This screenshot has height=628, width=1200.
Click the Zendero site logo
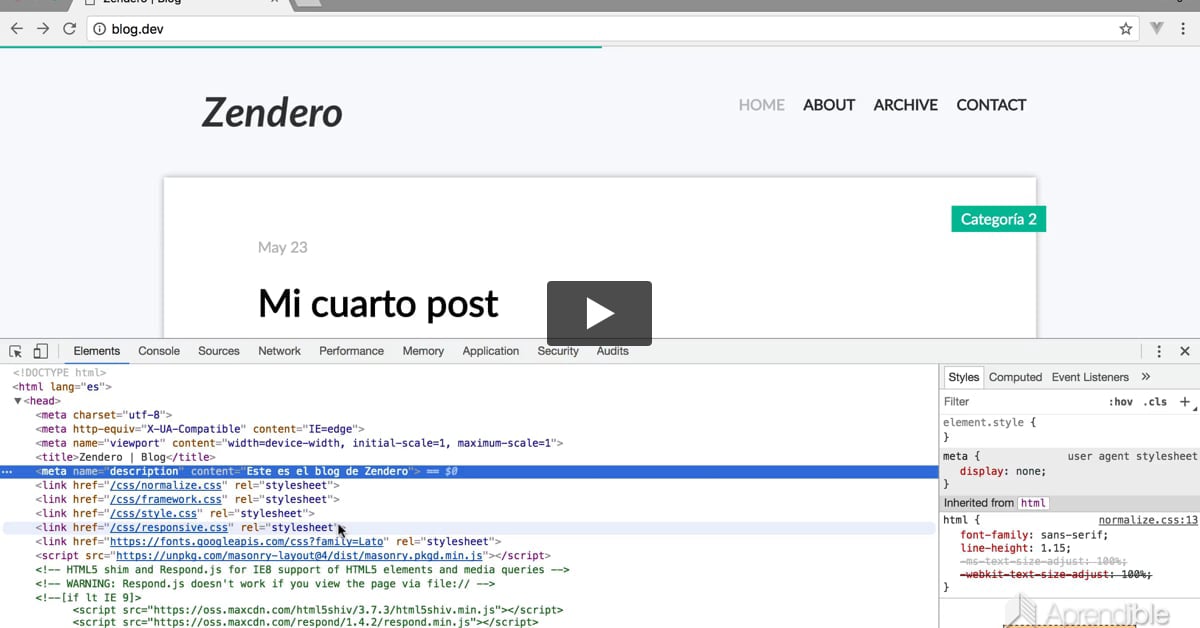coord(272,112)
